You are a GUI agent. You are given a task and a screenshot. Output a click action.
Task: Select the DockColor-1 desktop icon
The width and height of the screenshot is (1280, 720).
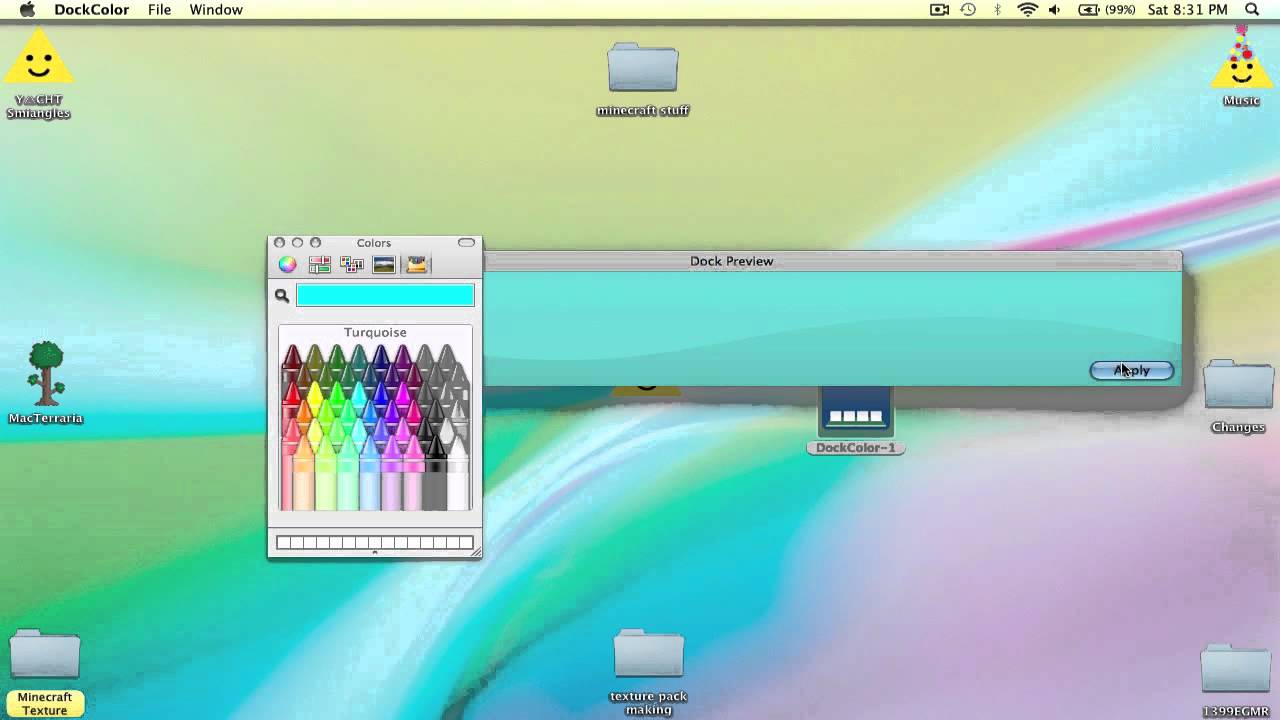click(x=856, y=421)
